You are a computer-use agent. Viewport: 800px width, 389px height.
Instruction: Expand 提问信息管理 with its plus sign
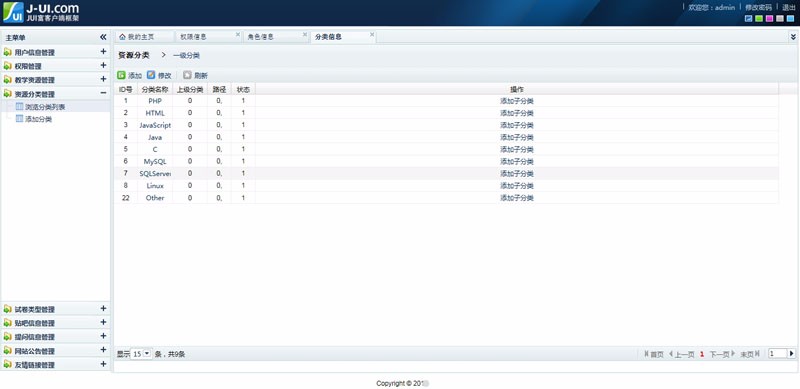point(103,336)
